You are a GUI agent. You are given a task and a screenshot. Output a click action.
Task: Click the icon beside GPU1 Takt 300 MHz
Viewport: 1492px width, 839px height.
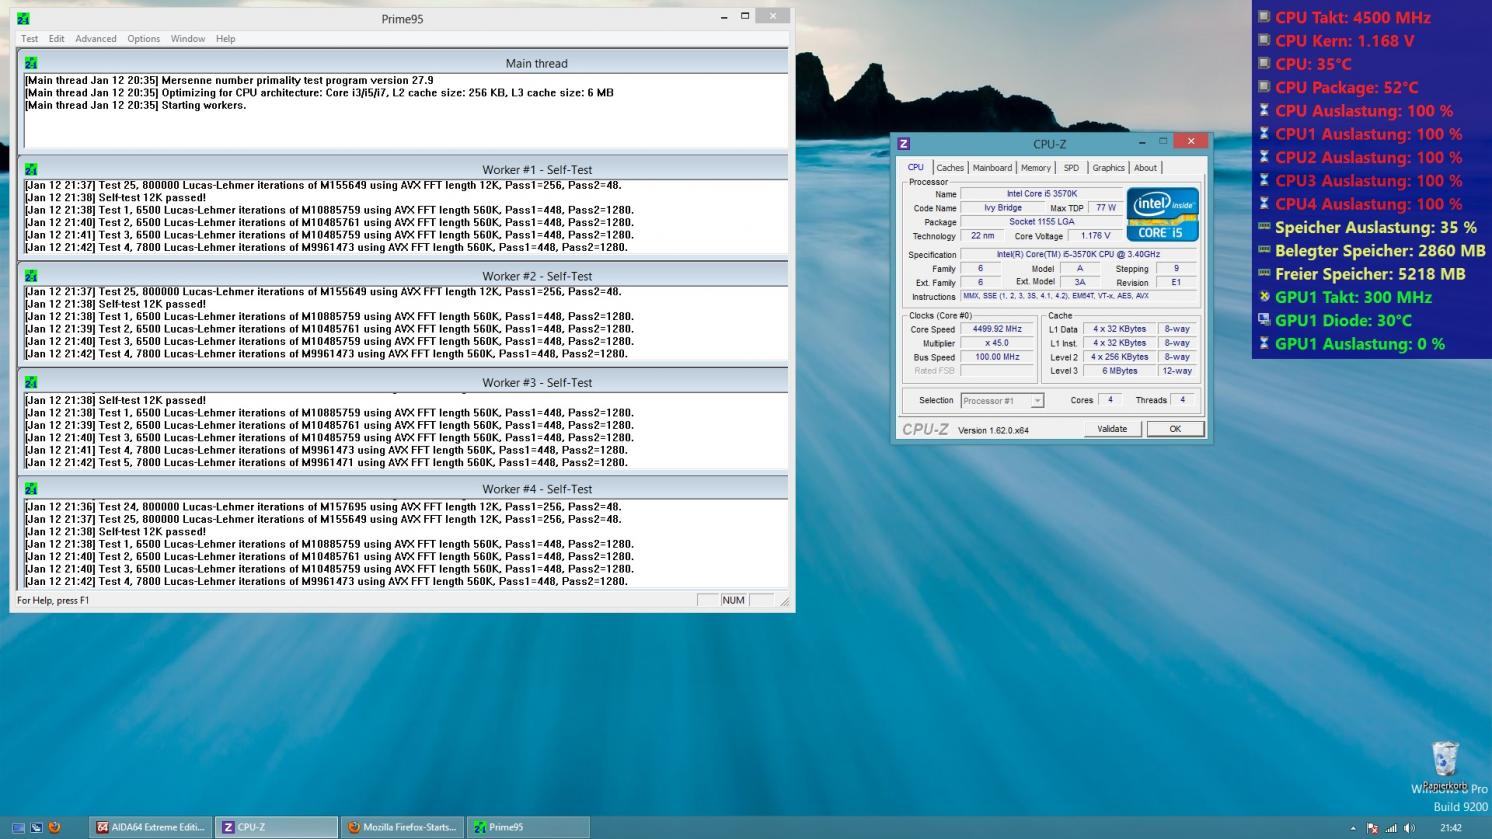[x=1264, y=297]
